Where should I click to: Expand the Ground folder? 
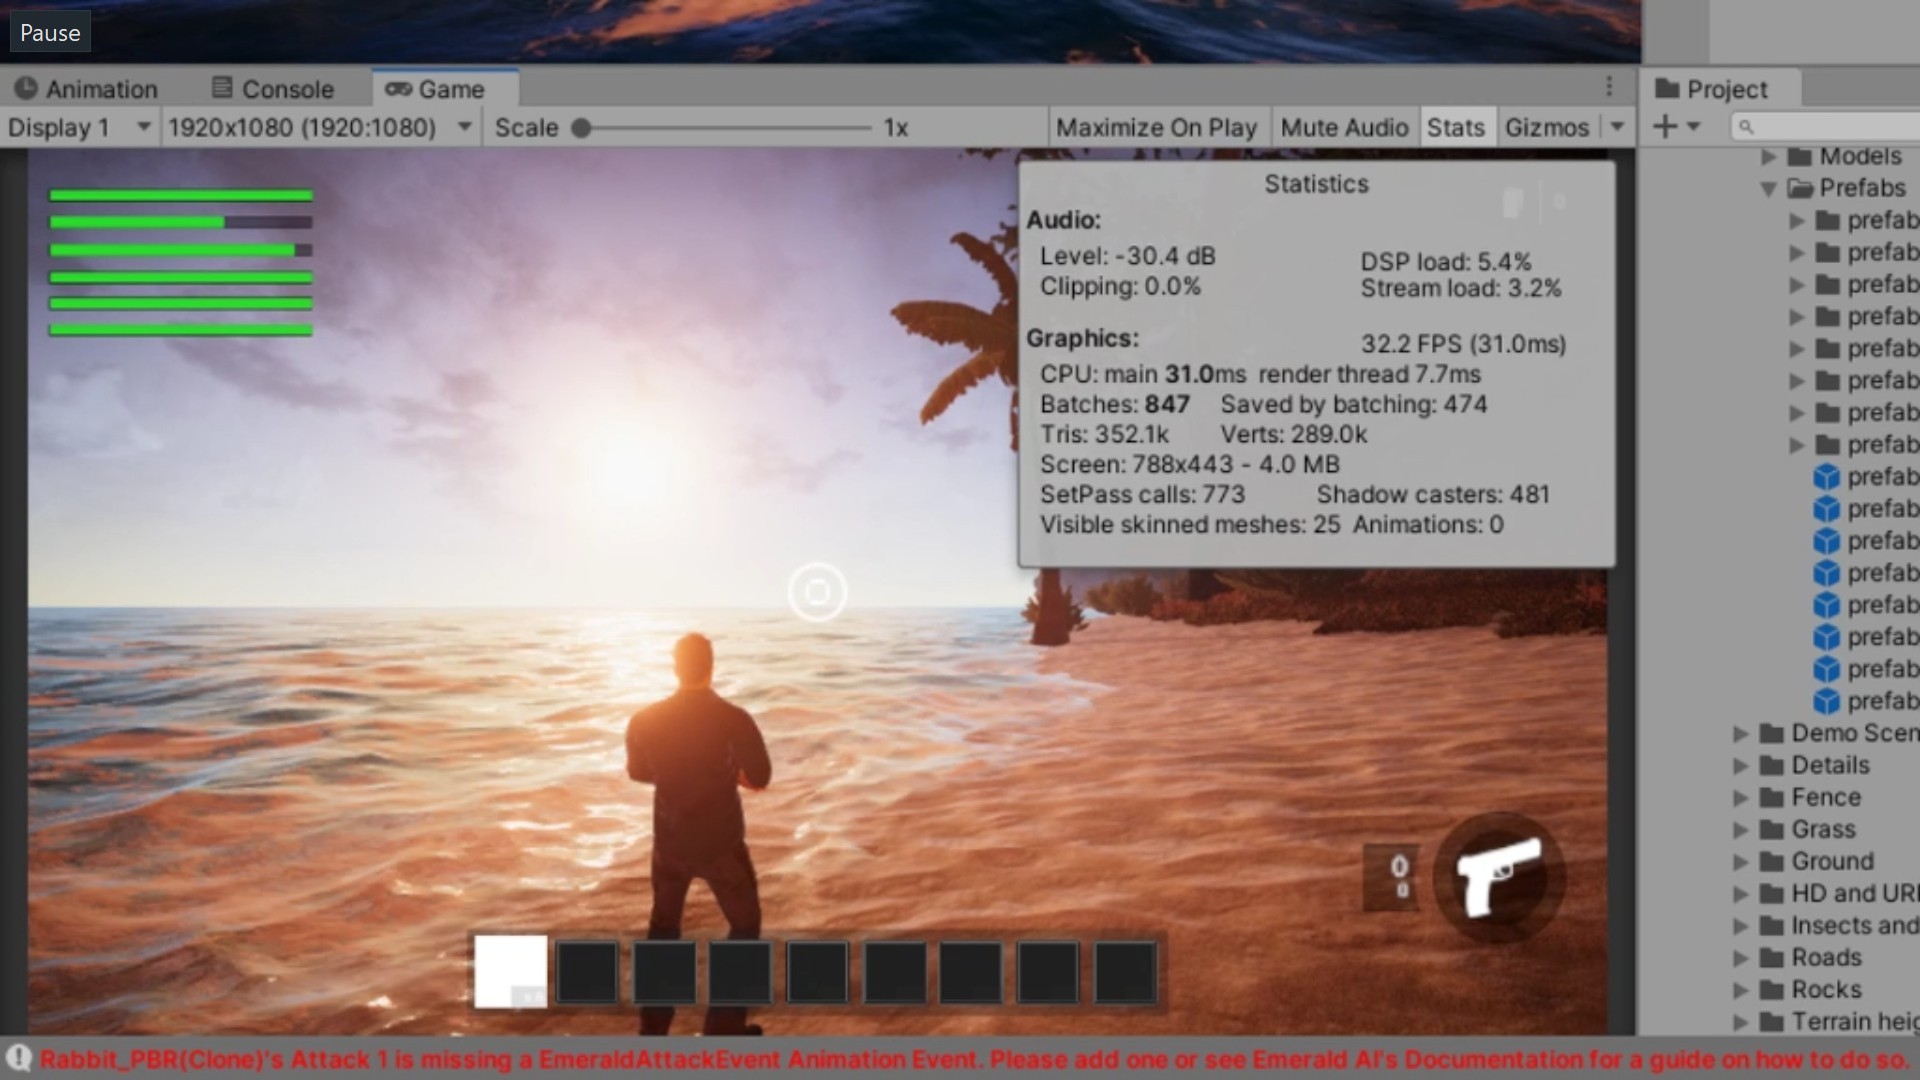point(1741,861)
